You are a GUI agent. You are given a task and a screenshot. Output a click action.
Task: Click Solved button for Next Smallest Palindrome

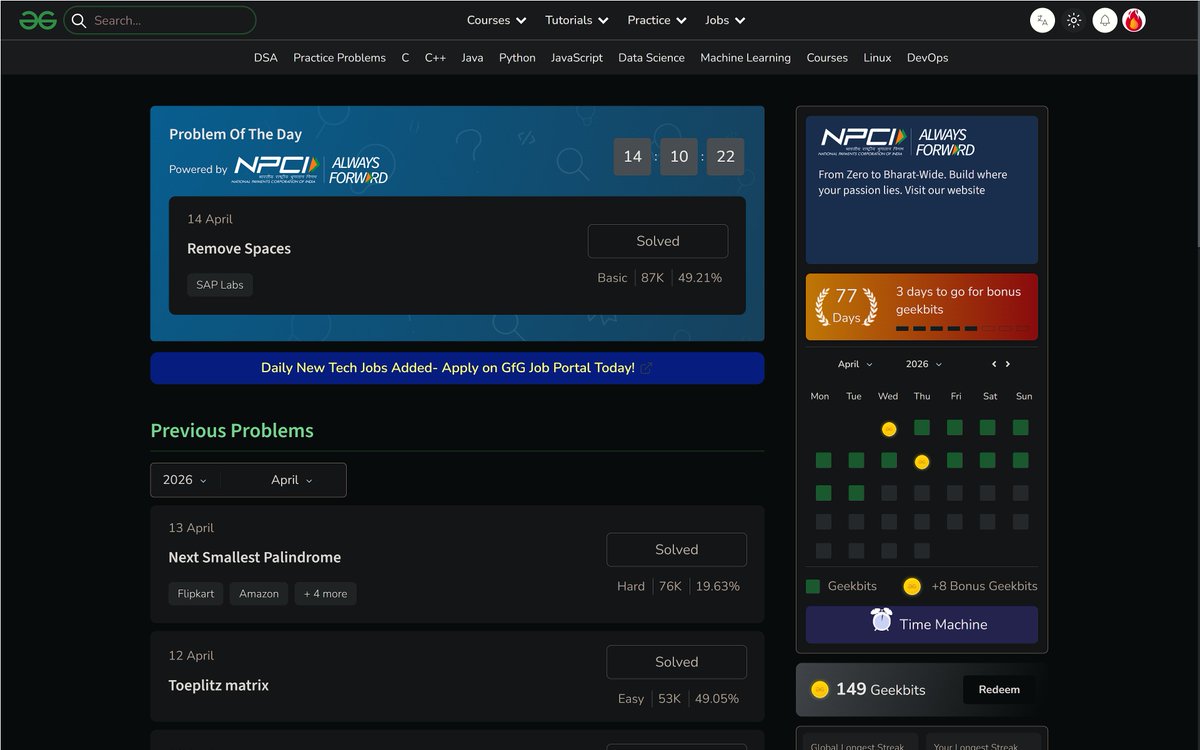click(x=676, y=549)
